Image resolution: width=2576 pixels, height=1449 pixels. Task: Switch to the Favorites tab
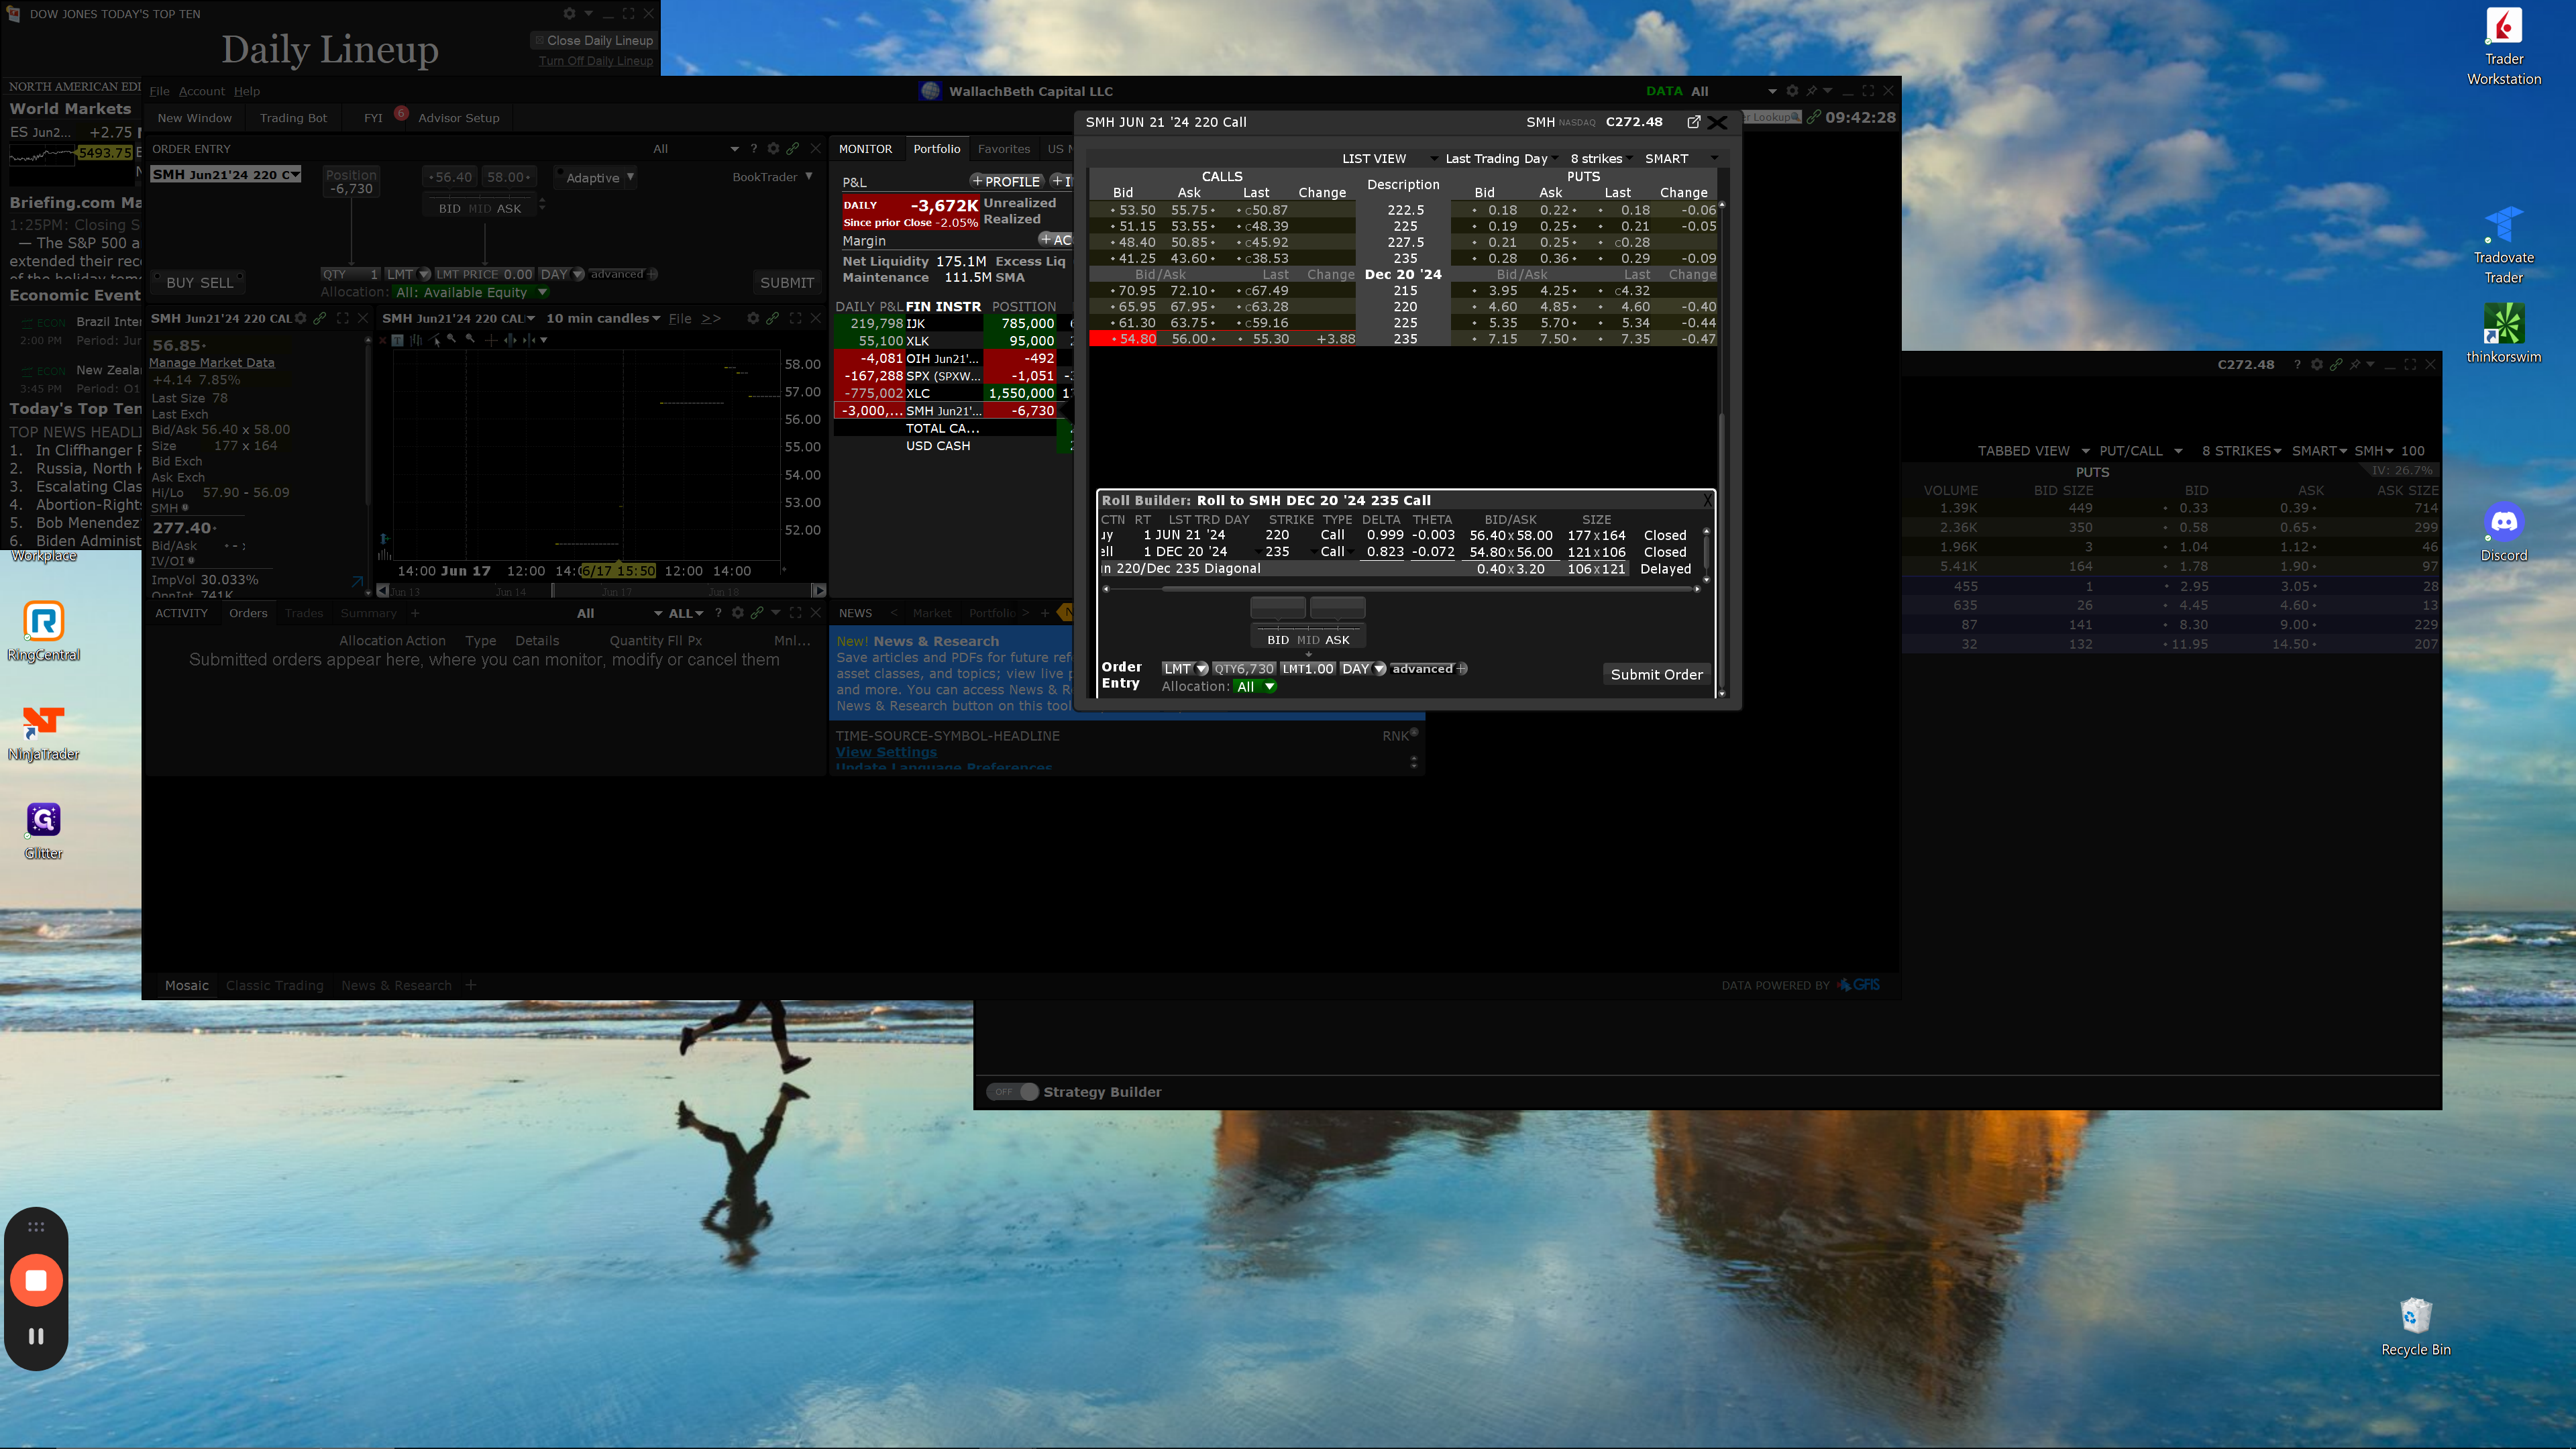pyautogui.click(x=1003, y=149)
